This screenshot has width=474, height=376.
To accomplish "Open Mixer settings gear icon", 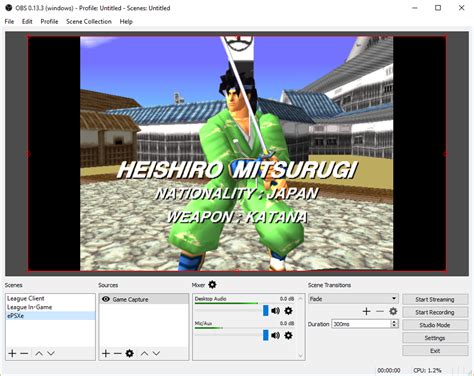I will (212, 285).
